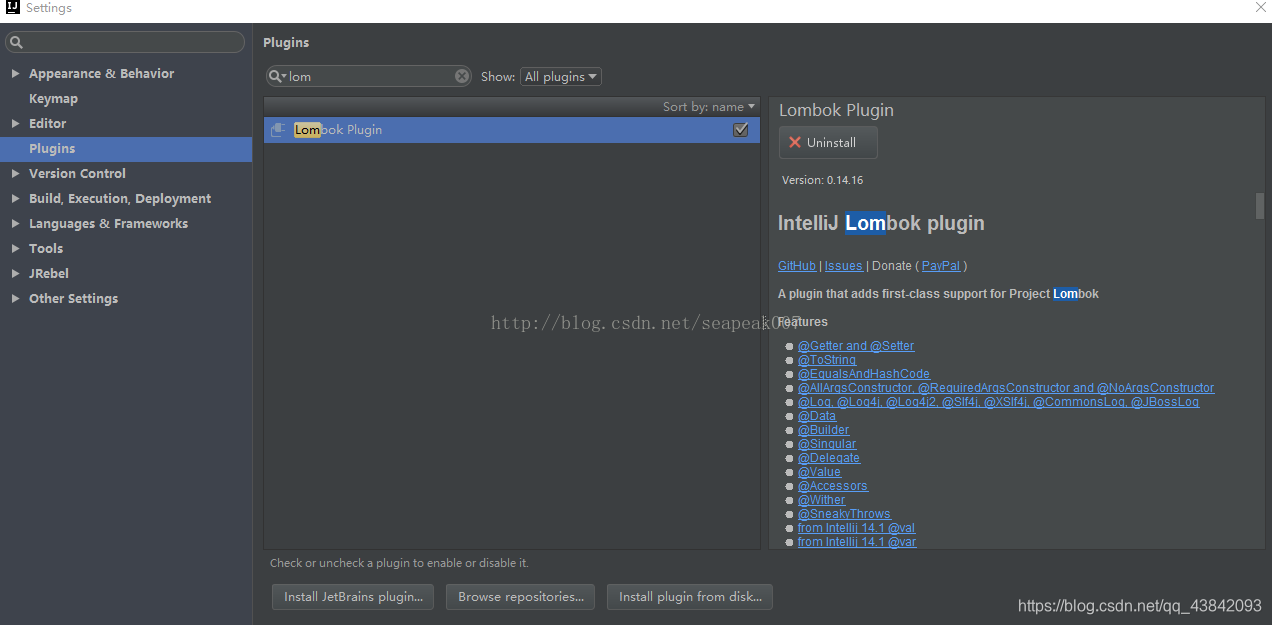Click the settings sidebar search field
The height and width of the screenshot is (625, 1272).
coord(125,42)
